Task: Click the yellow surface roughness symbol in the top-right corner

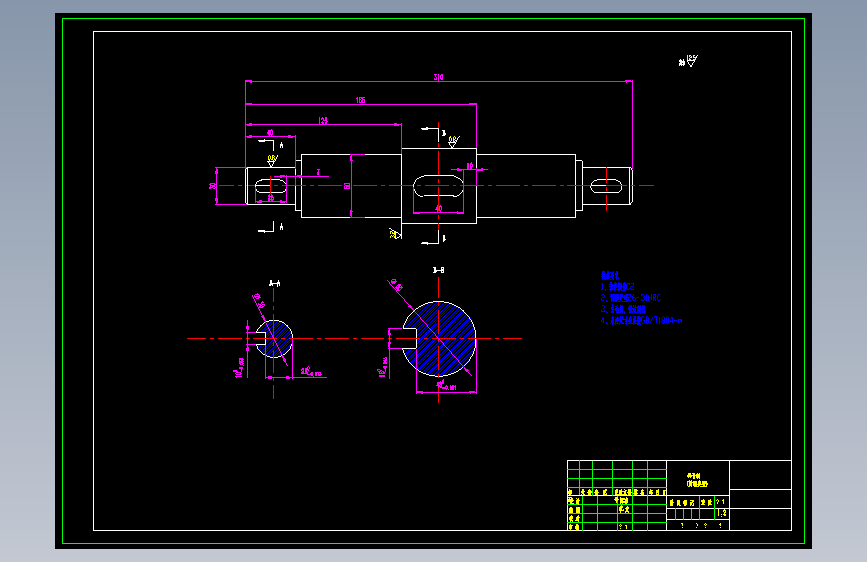Action: pyautogui.click(x=689, y=61)
